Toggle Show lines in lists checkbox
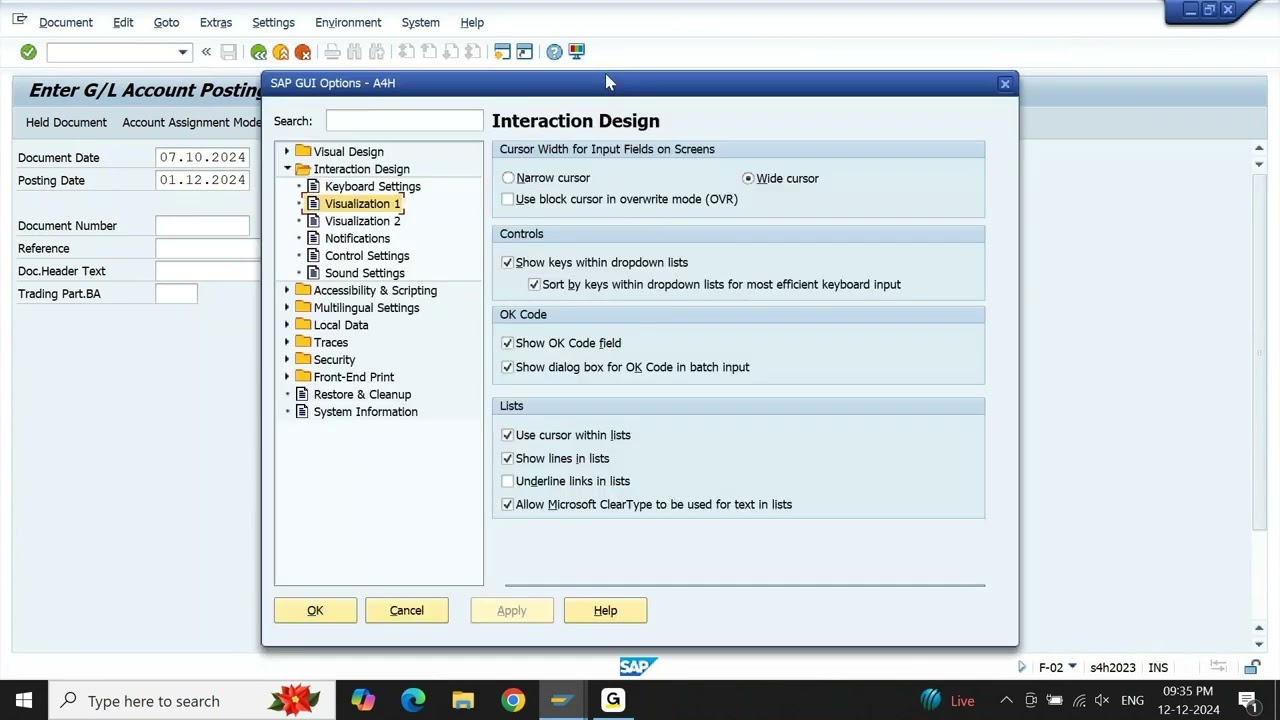Image resolution: width=1280 pixels, height=720 pixels. click(507, 458)
